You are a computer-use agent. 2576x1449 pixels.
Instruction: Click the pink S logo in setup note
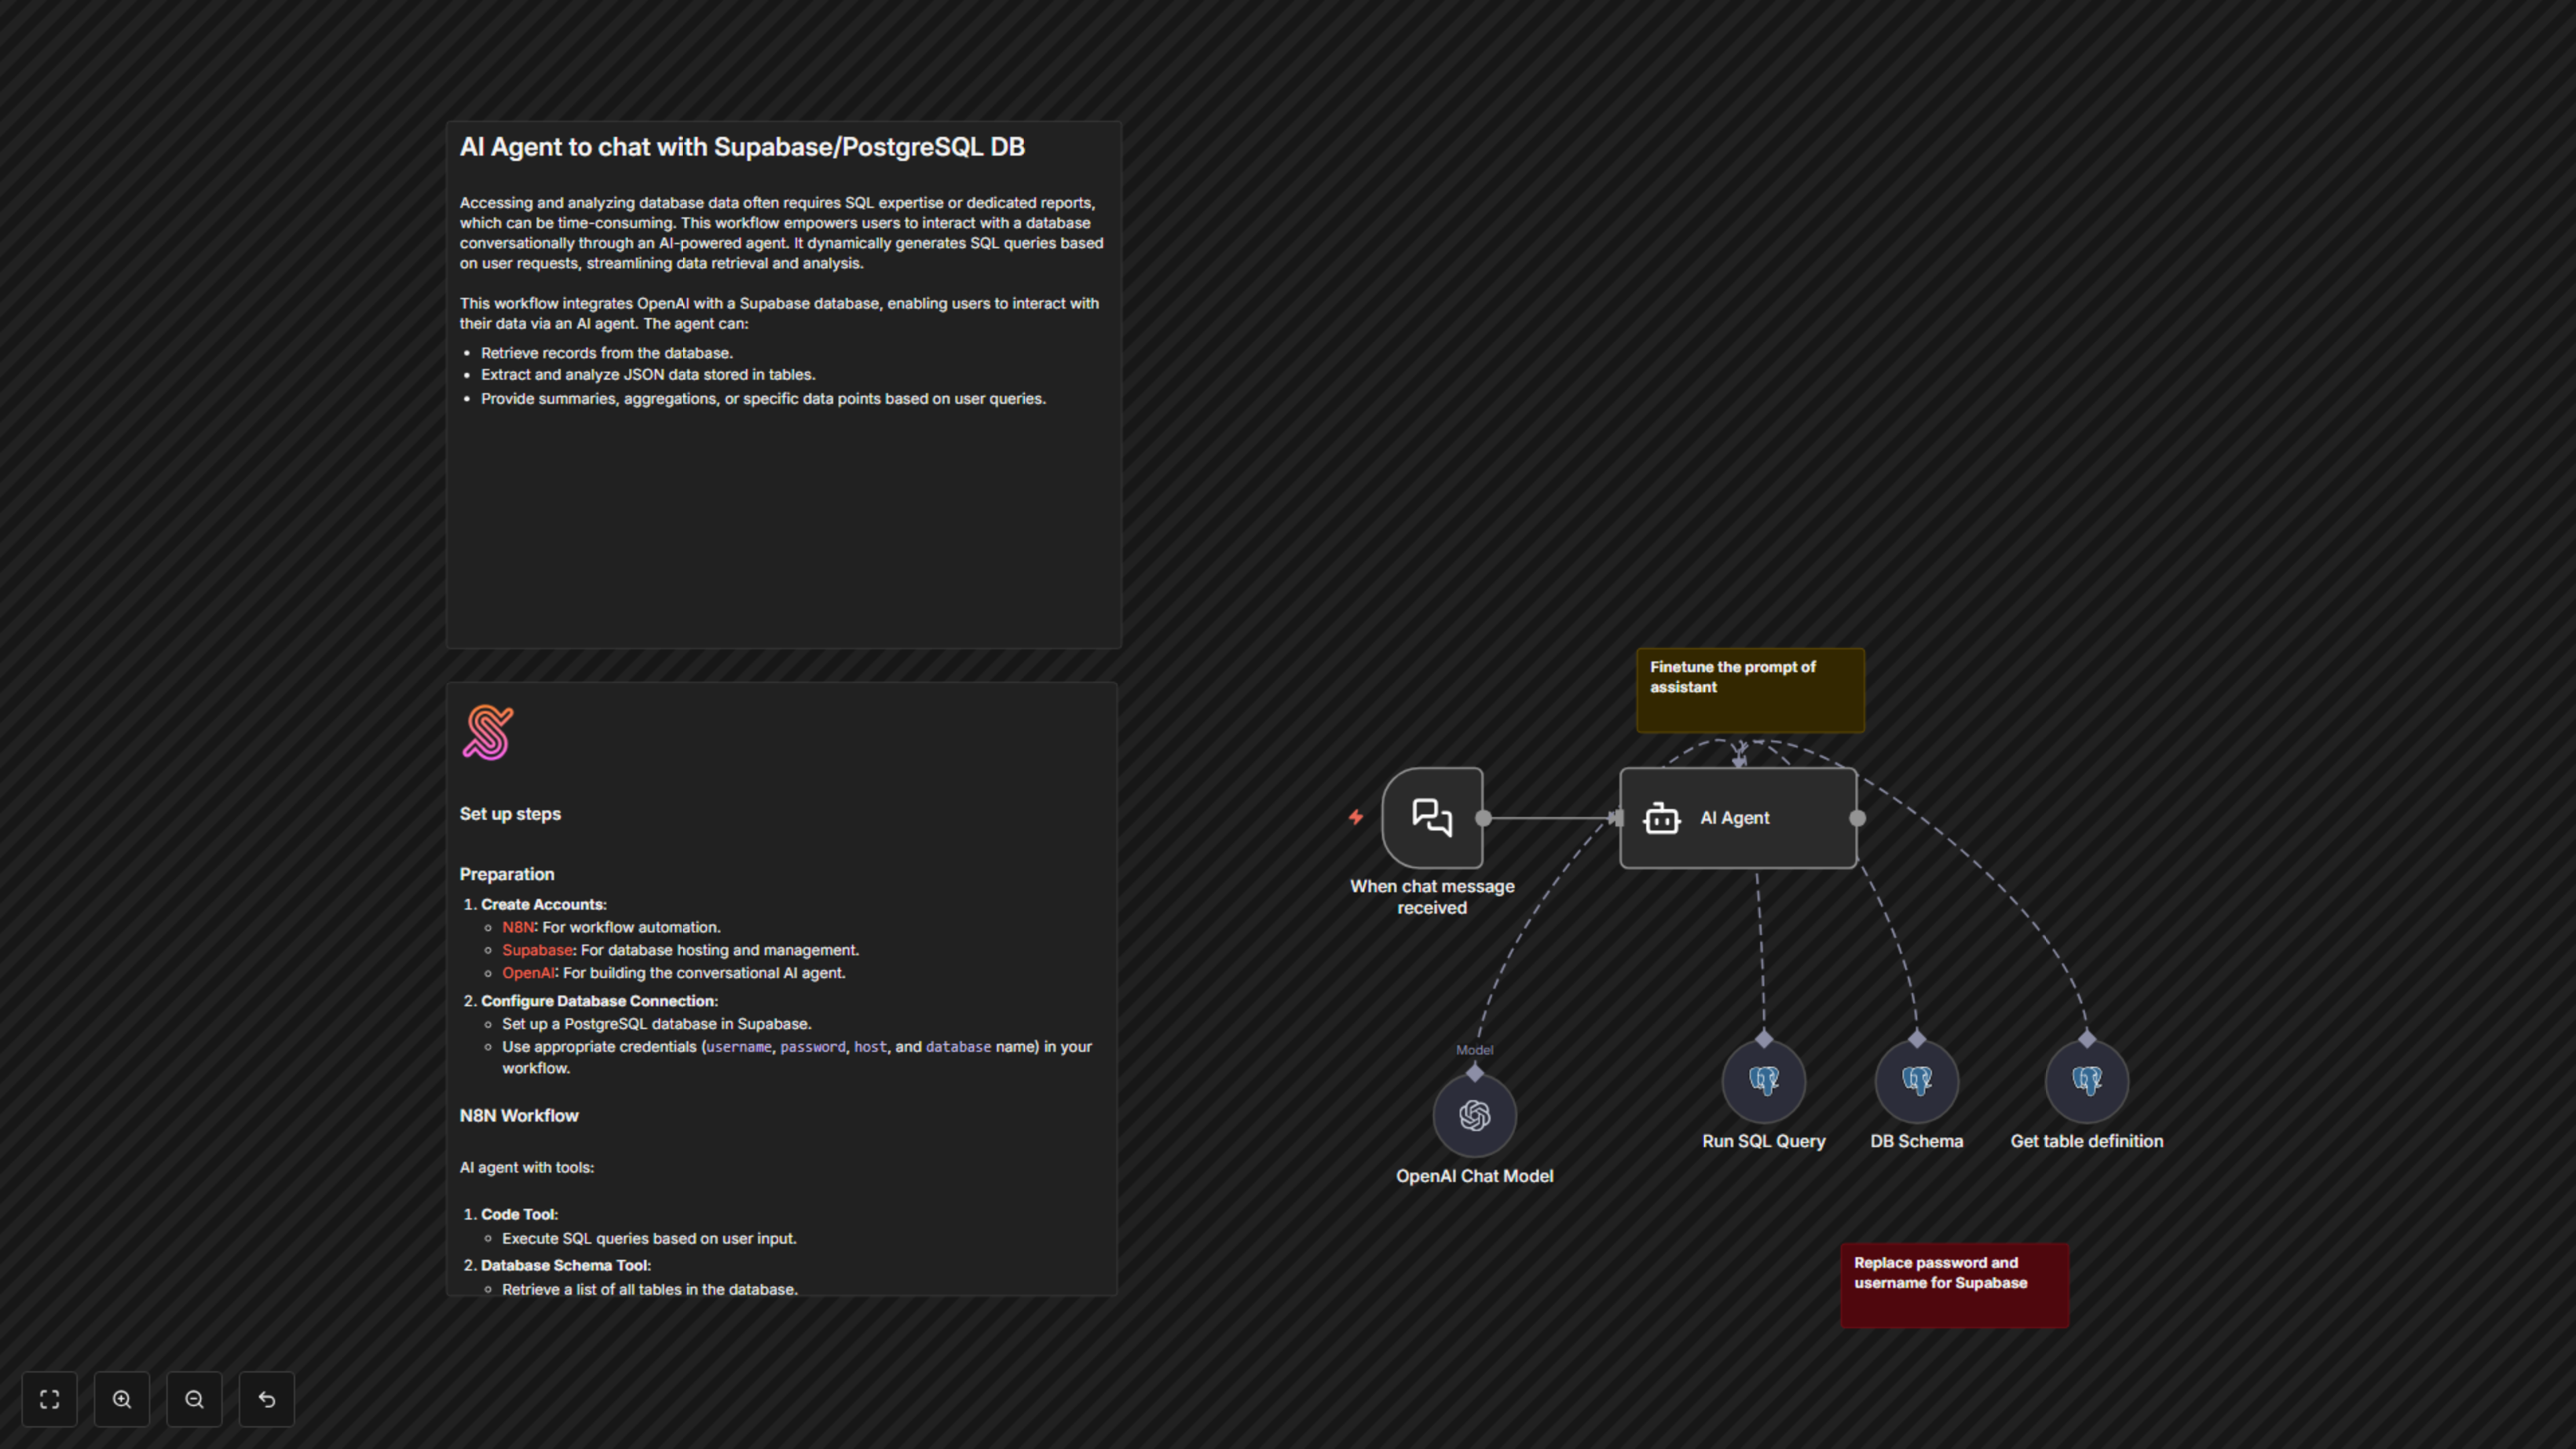pyautogui.click(x=488, y=732)
